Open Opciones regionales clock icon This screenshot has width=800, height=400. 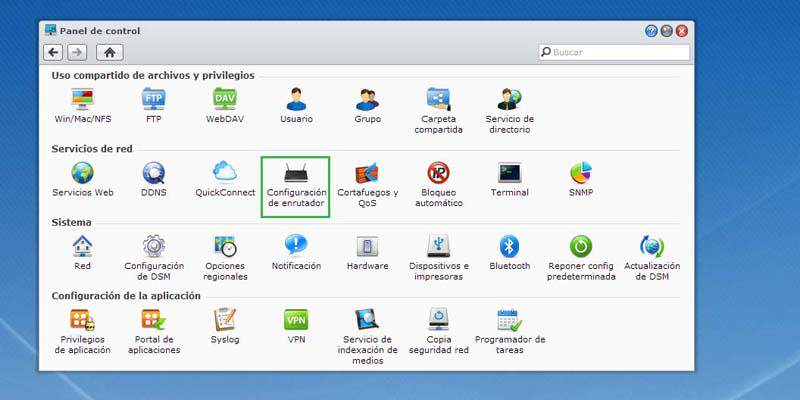pyautogui.click(x=225, y=246)
